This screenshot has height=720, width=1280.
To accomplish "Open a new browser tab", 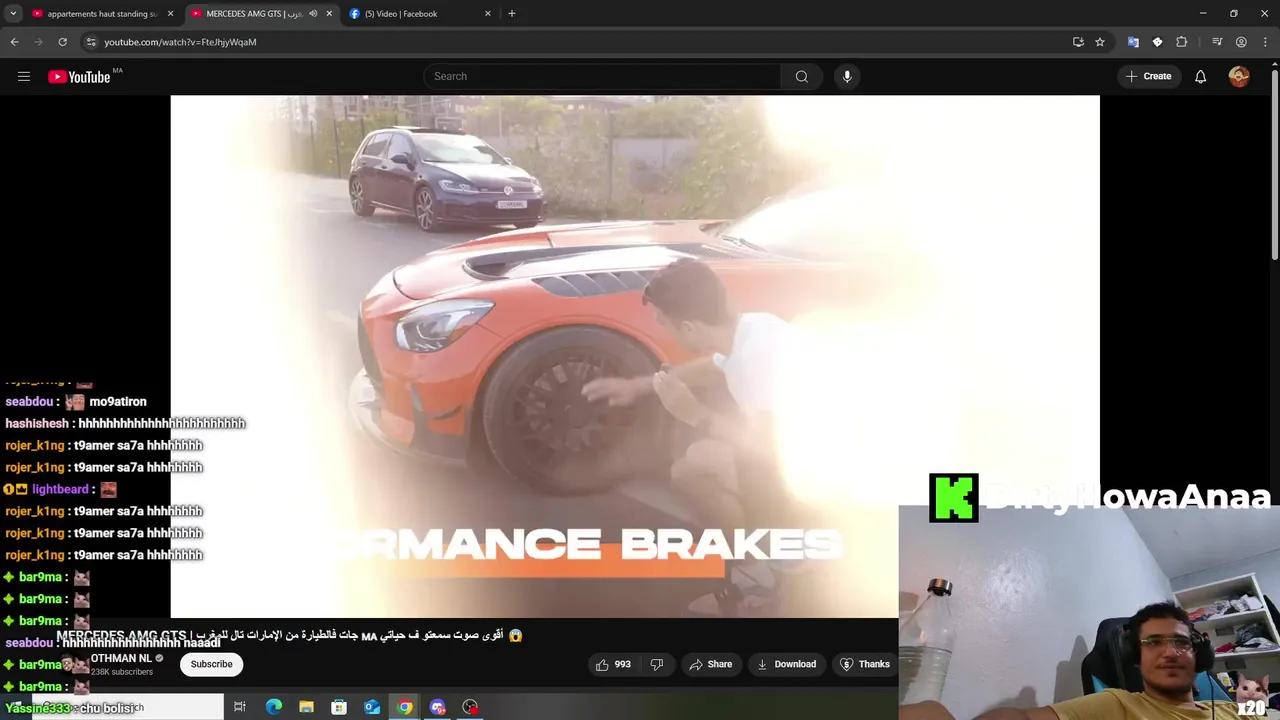I will point(512,14).
